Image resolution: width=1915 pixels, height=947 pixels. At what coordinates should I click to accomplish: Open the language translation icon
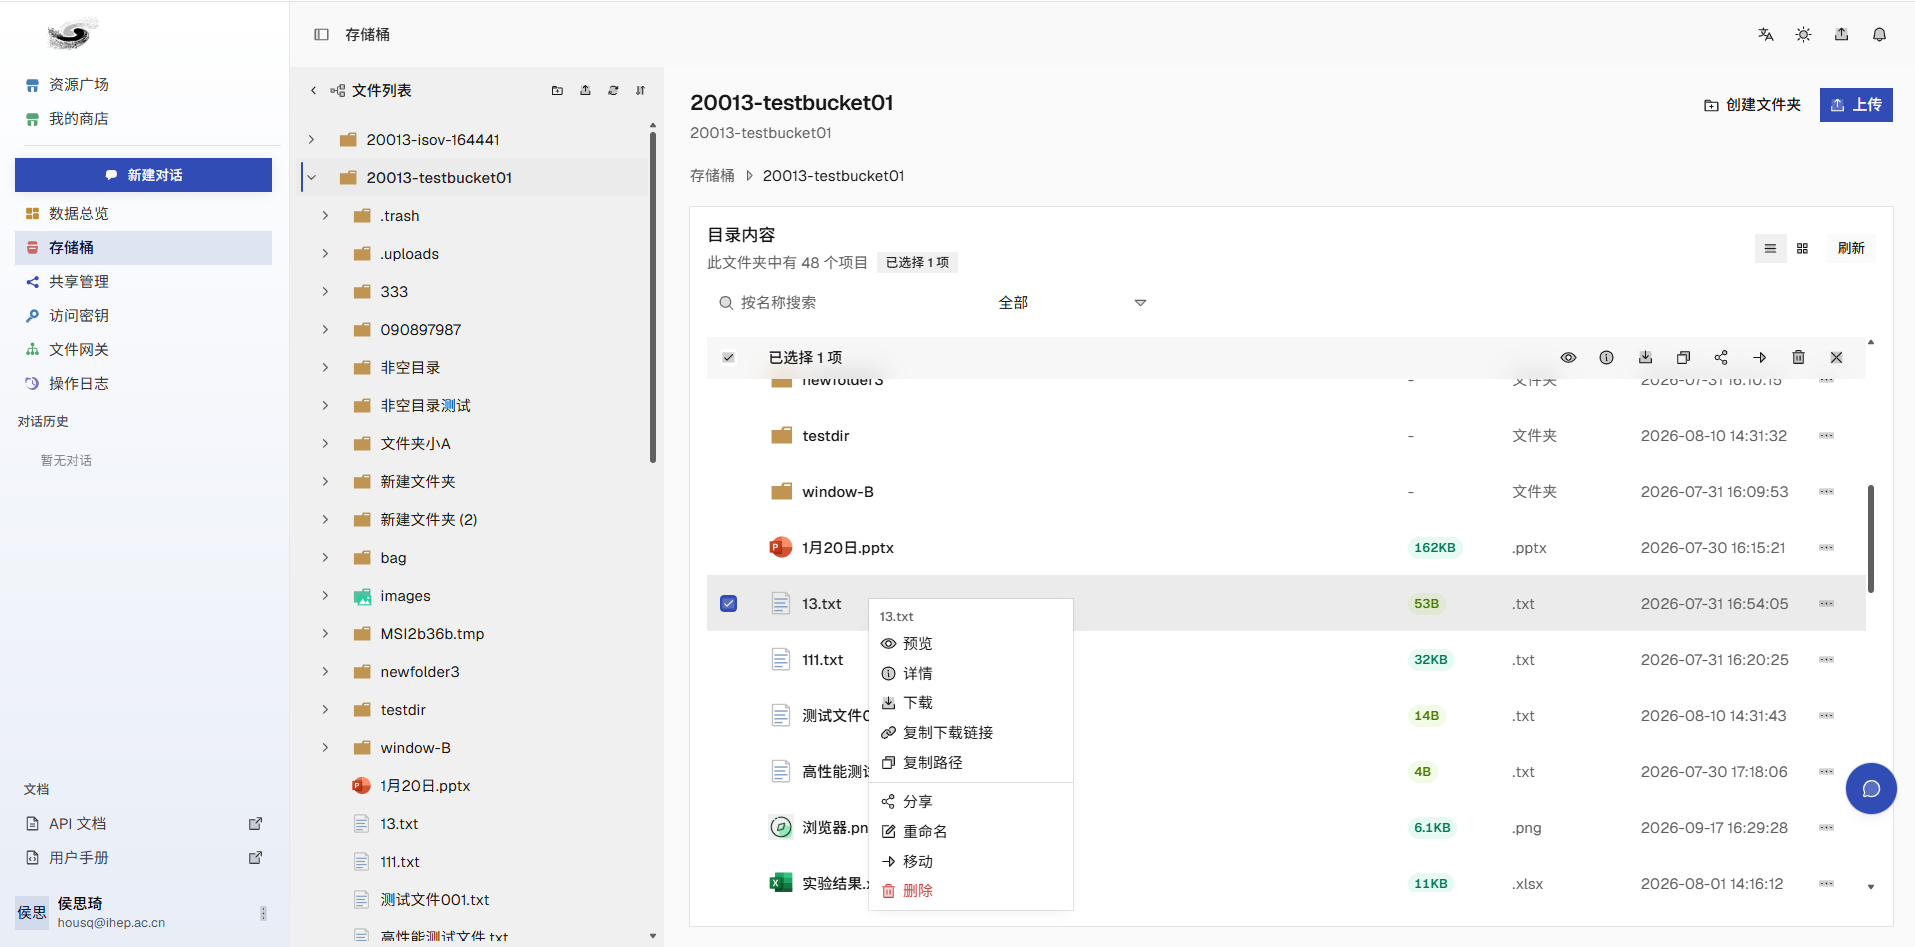coord(1766,34)
